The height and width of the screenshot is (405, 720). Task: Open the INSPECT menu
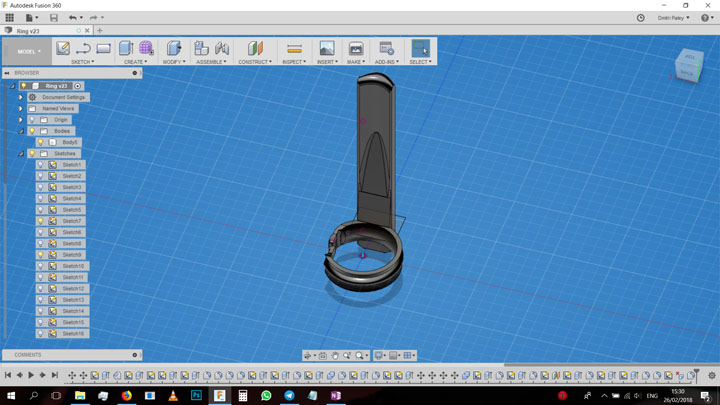[294, 62]
